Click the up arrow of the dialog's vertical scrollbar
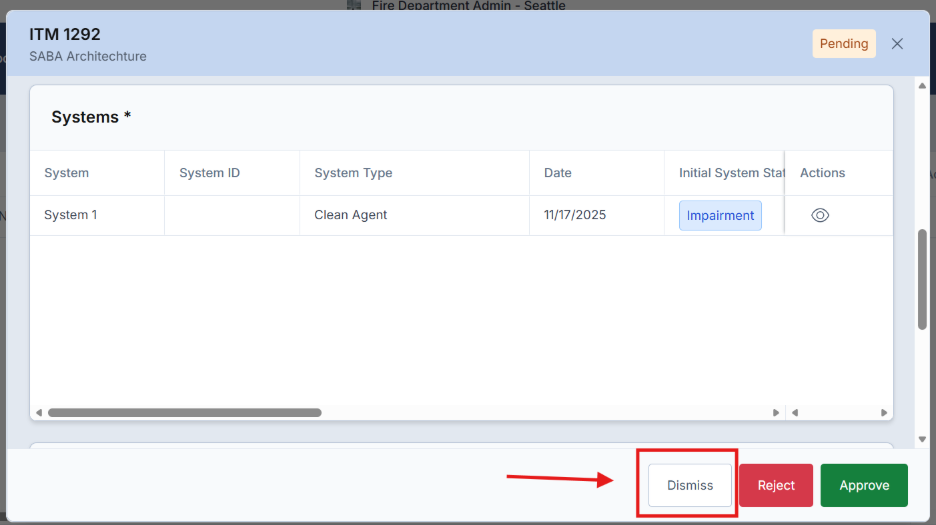This screenshot has height=525, width=936. [922, 87]
